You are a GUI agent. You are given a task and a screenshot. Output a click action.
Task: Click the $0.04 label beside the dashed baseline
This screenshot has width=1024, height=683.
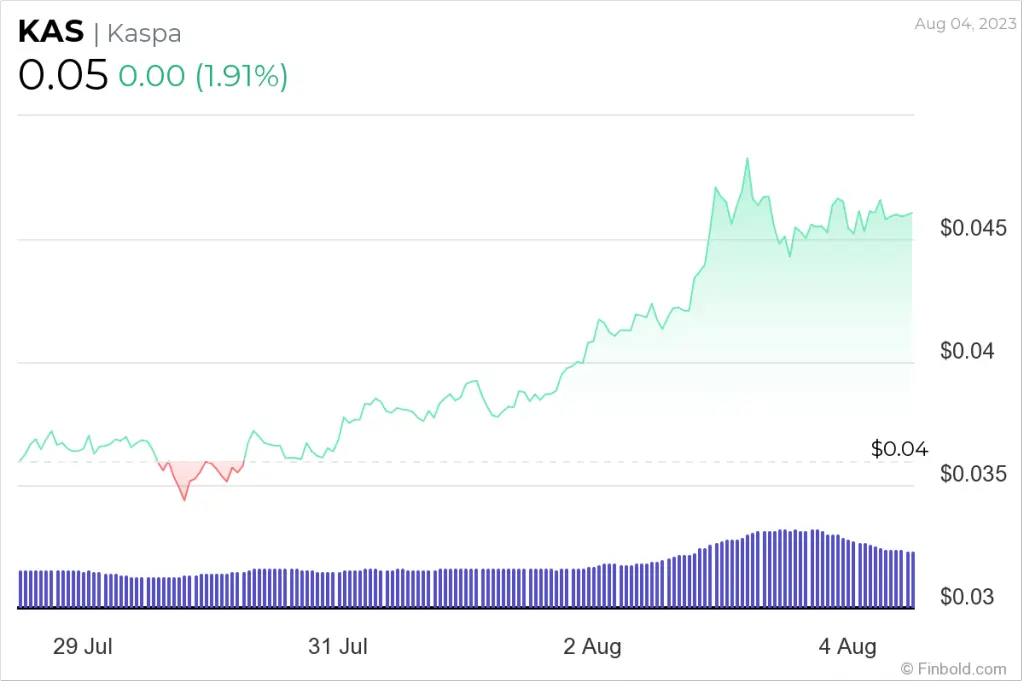point(899,449)
